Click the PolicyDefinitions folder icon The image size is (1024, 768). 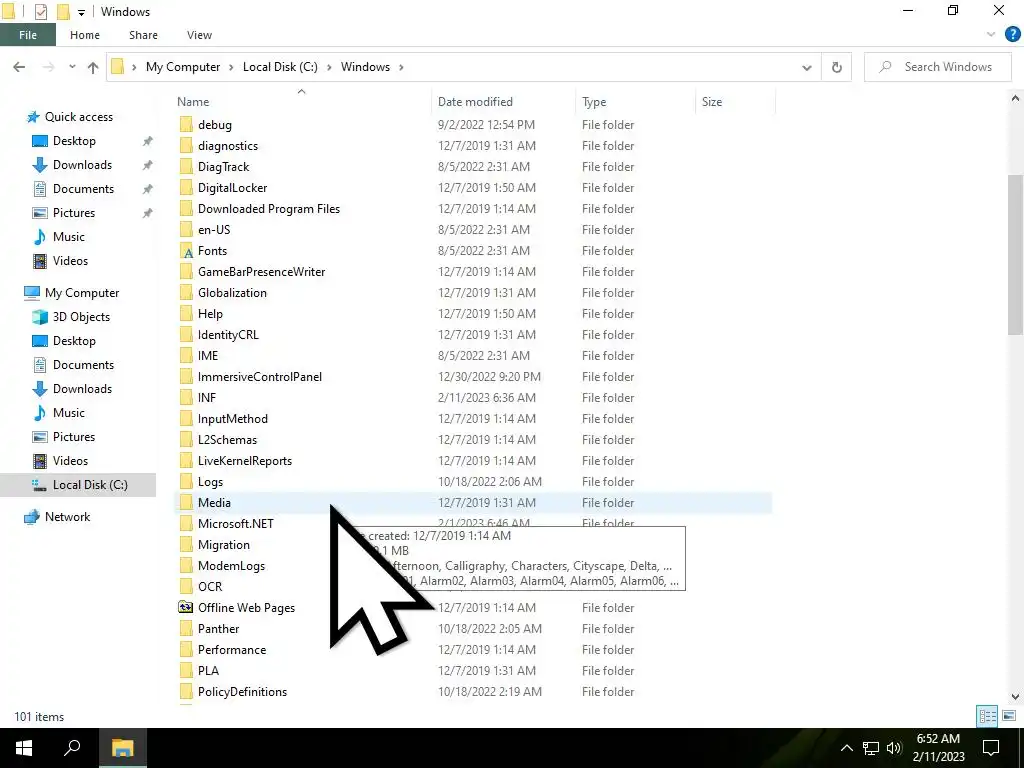tap(186, 692)
